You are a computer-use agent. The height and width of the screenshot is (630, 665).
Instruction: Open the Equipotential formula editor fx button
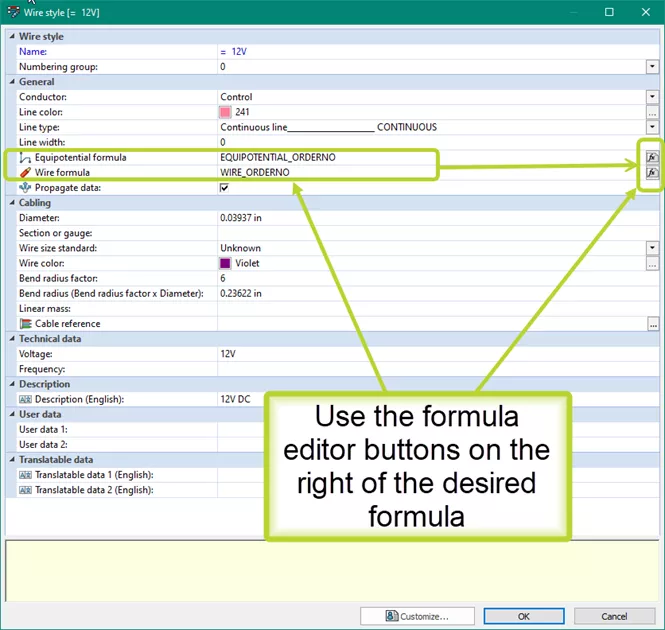651,158
